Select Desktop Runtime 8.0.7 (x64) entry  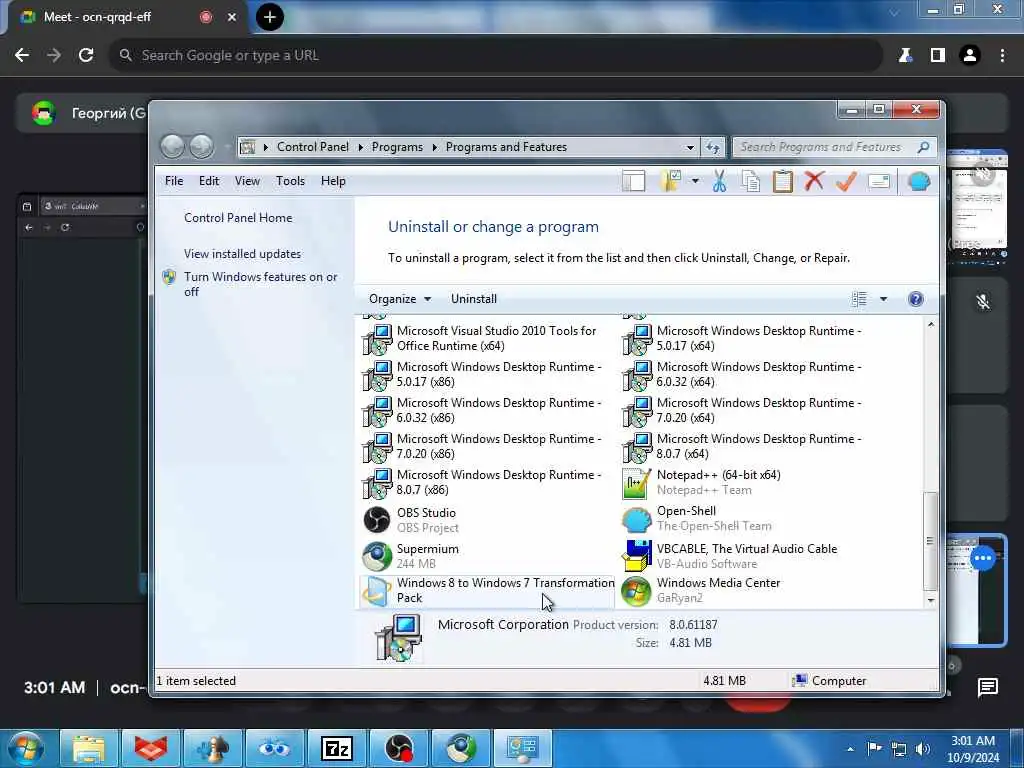pos(746,446)
